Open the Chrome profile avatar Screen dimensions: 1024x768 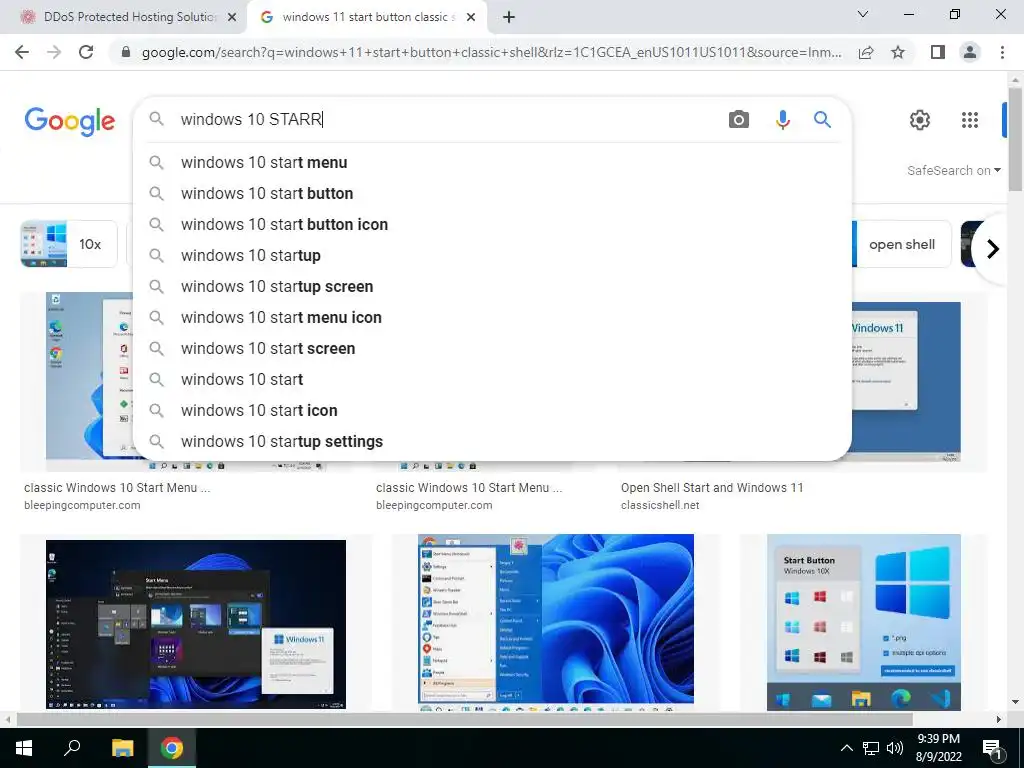[x=970, y=52]
